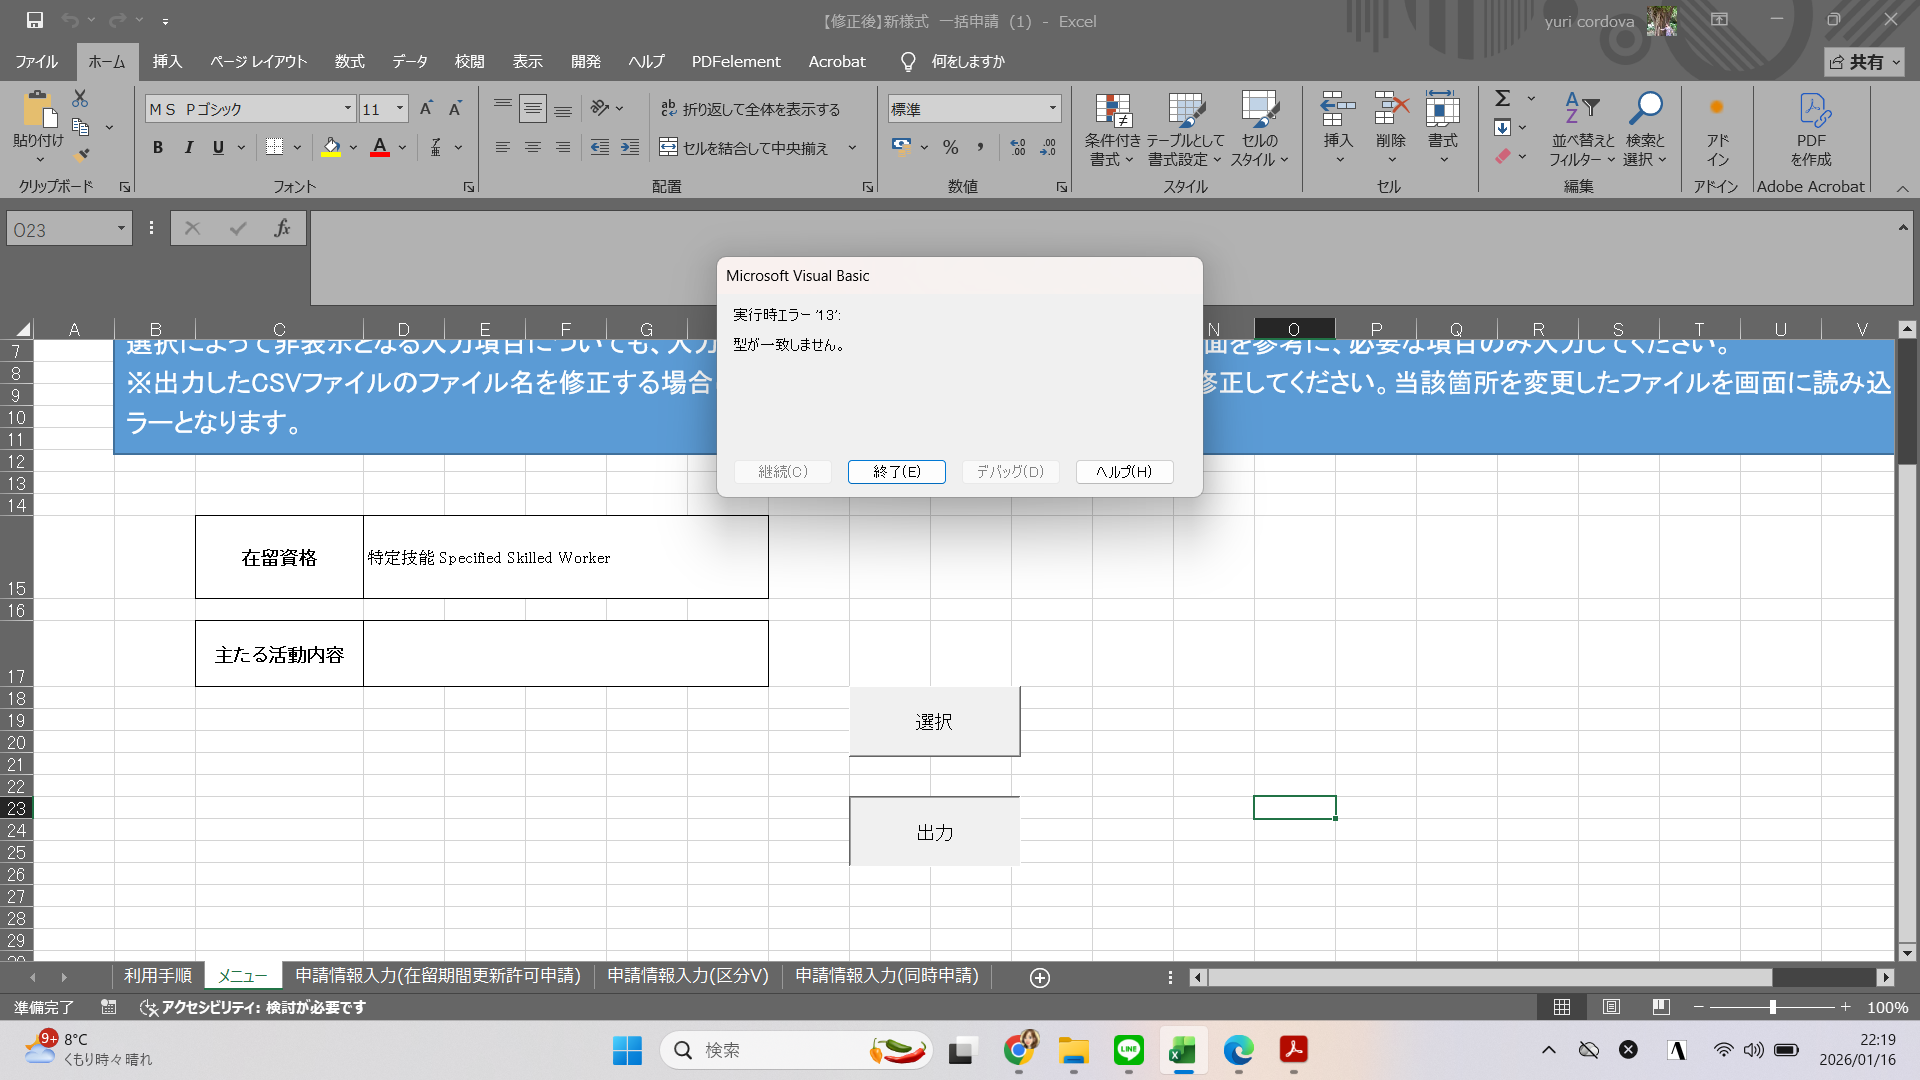Click the increase decimal places icon

tap(1018, 148)
